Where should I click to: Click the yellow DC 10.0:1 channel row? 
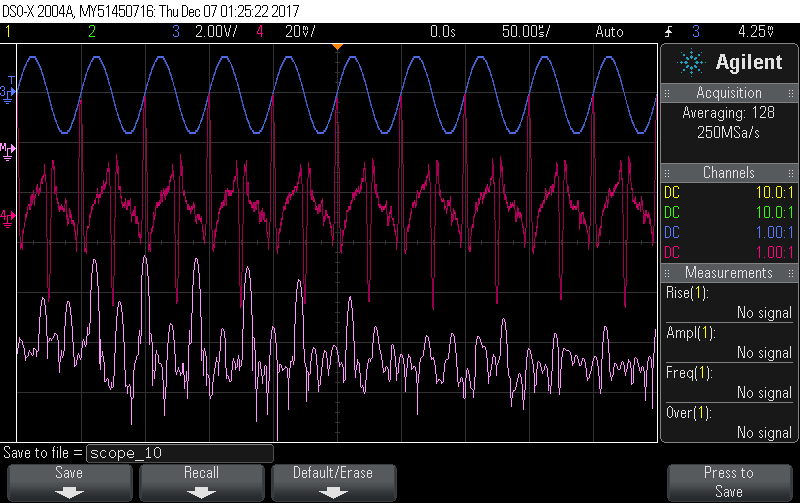(x=729, y=192)
